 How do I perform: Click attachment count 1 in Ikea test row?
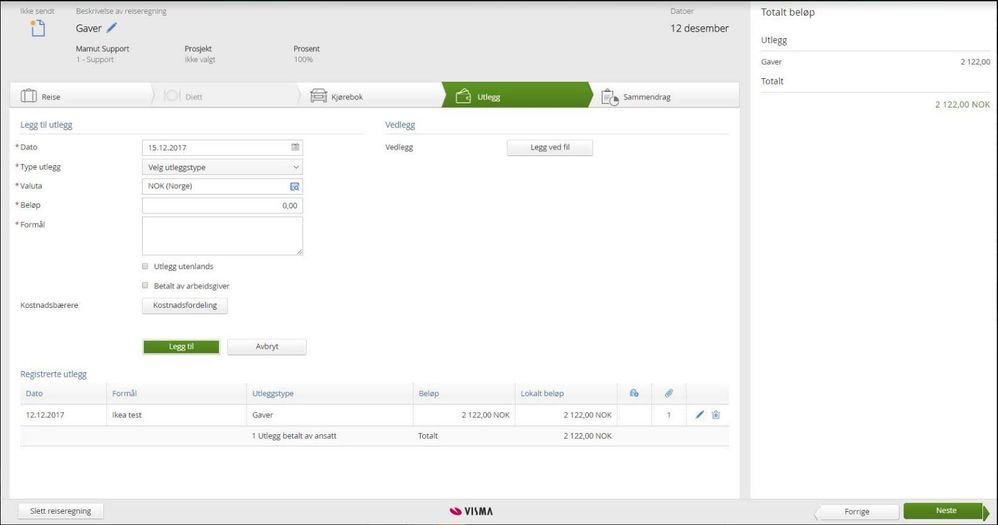[668, 415]
